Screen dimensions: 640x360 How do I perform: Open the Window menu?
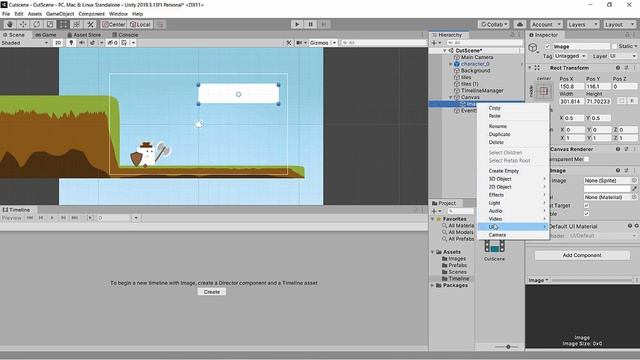click(118, 14)
